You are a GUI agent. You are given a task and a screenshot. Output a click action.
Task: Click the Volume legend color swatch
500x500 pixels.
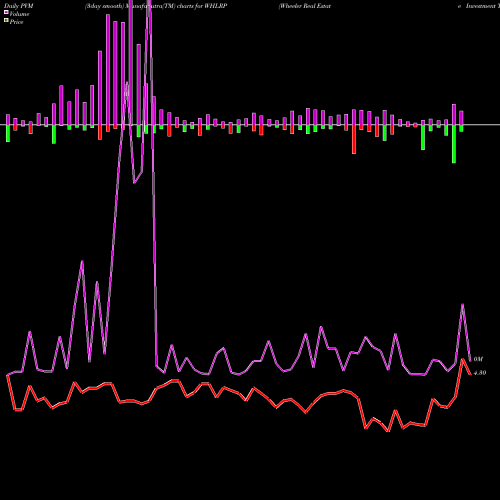(x=6, y=12)
